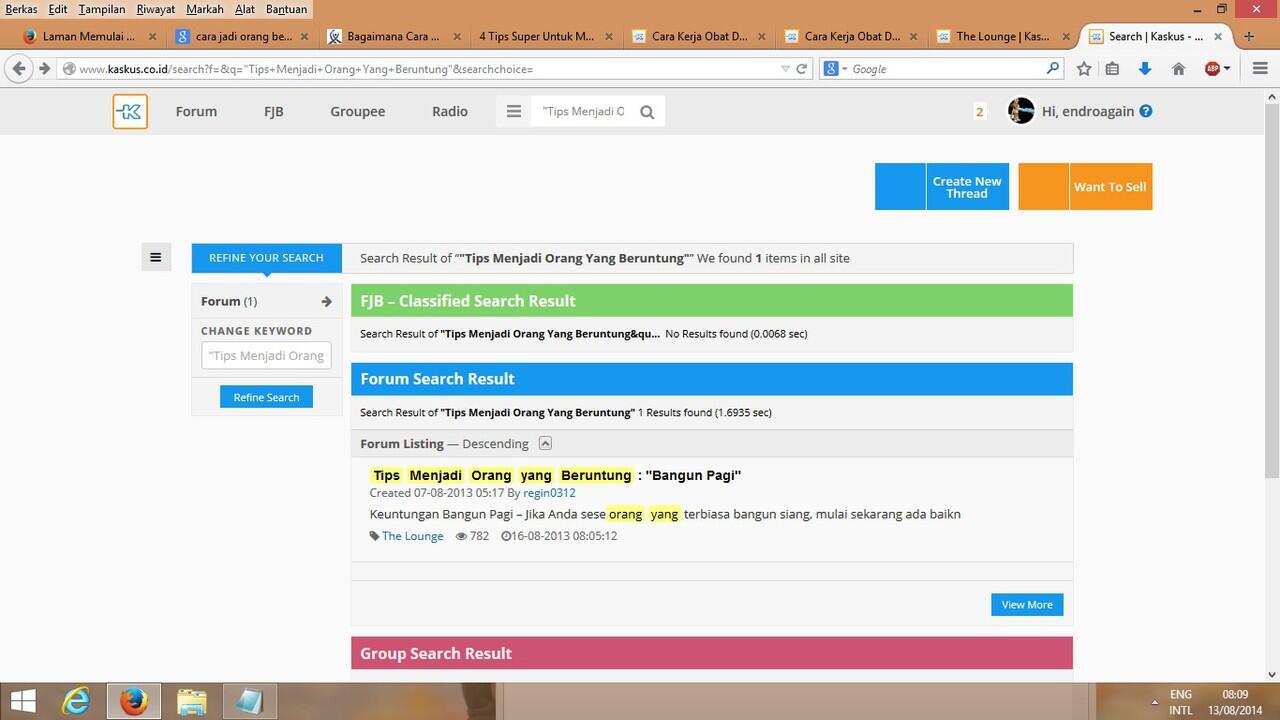
Task: Switch to The Lounge | Kaskus tab
Action: click(x=1002, y=36)
